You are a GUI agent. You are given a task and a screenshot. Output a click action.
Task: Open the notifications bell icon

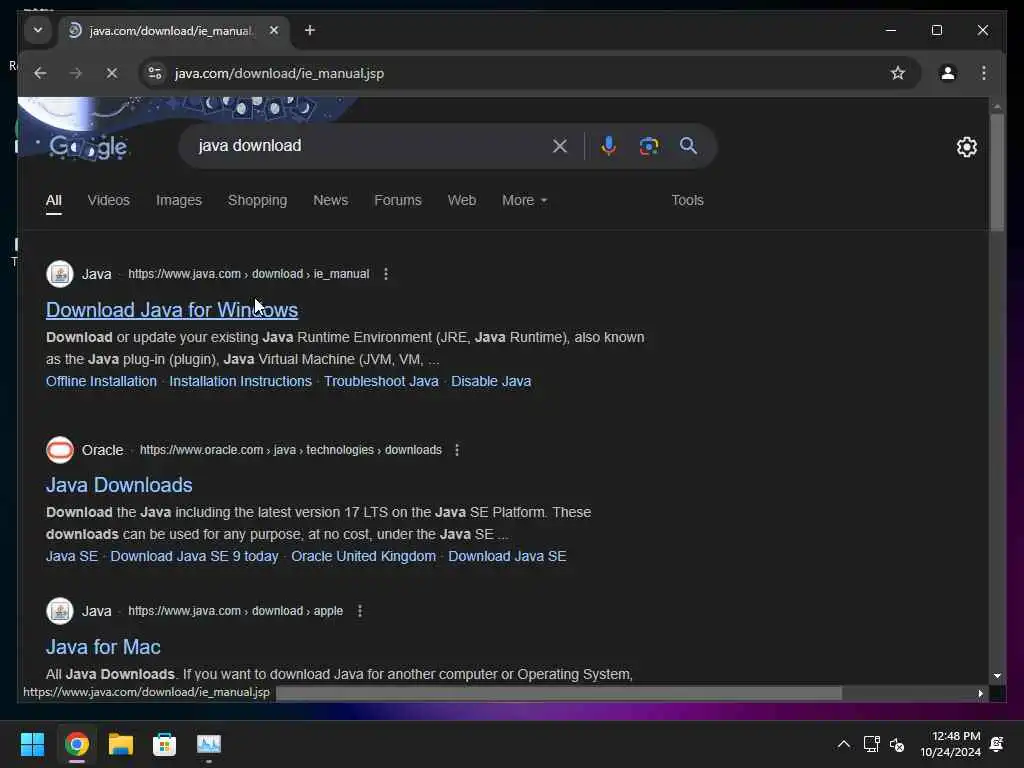point(997,744)
